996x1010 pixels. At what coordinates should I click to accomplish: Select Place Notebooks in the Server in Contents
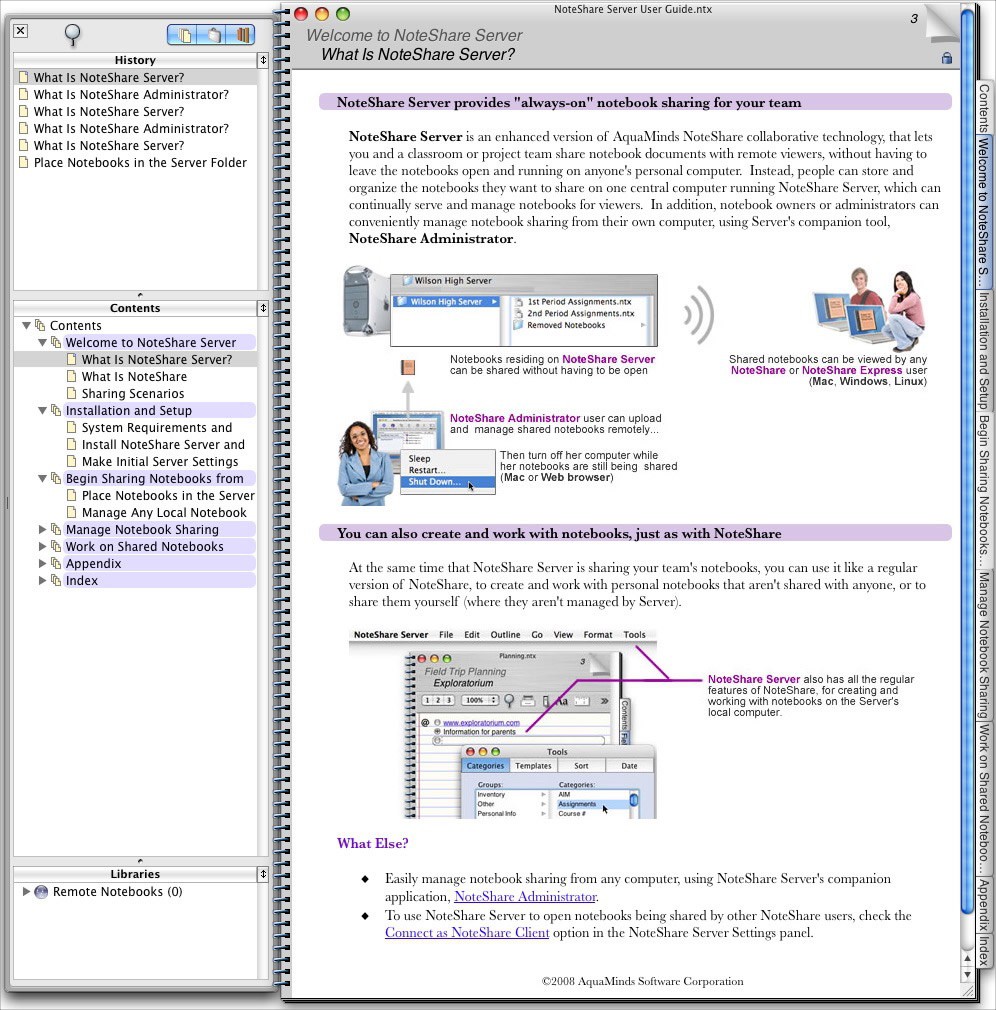pos(168,495)
